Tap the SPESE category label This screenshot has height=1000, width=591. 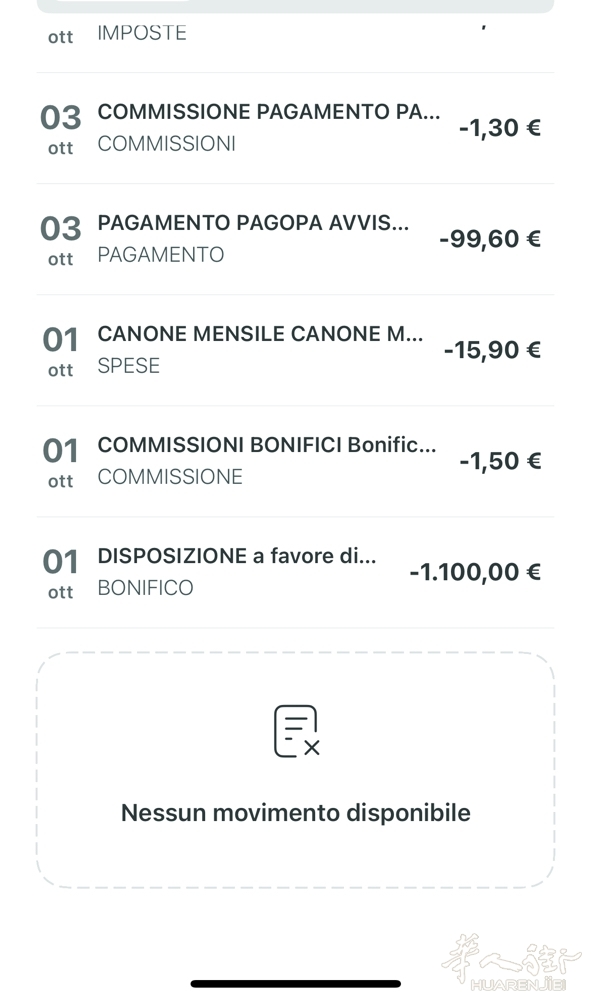[x=129, y=366]
